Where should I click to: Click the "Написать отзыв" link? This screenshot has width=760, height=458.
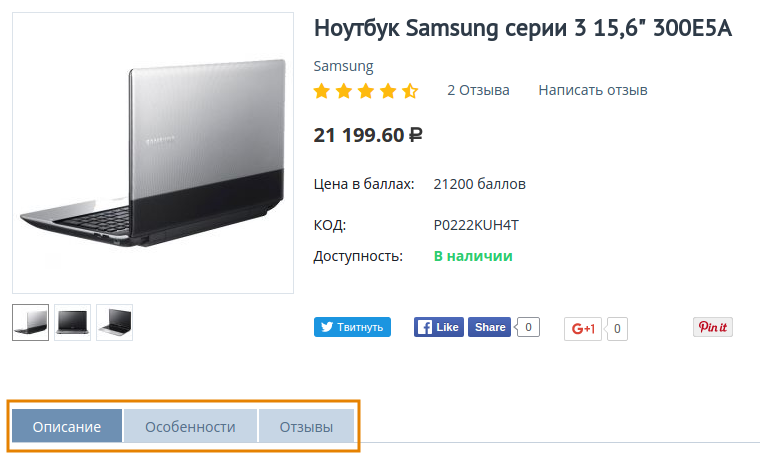coord(593,90)
